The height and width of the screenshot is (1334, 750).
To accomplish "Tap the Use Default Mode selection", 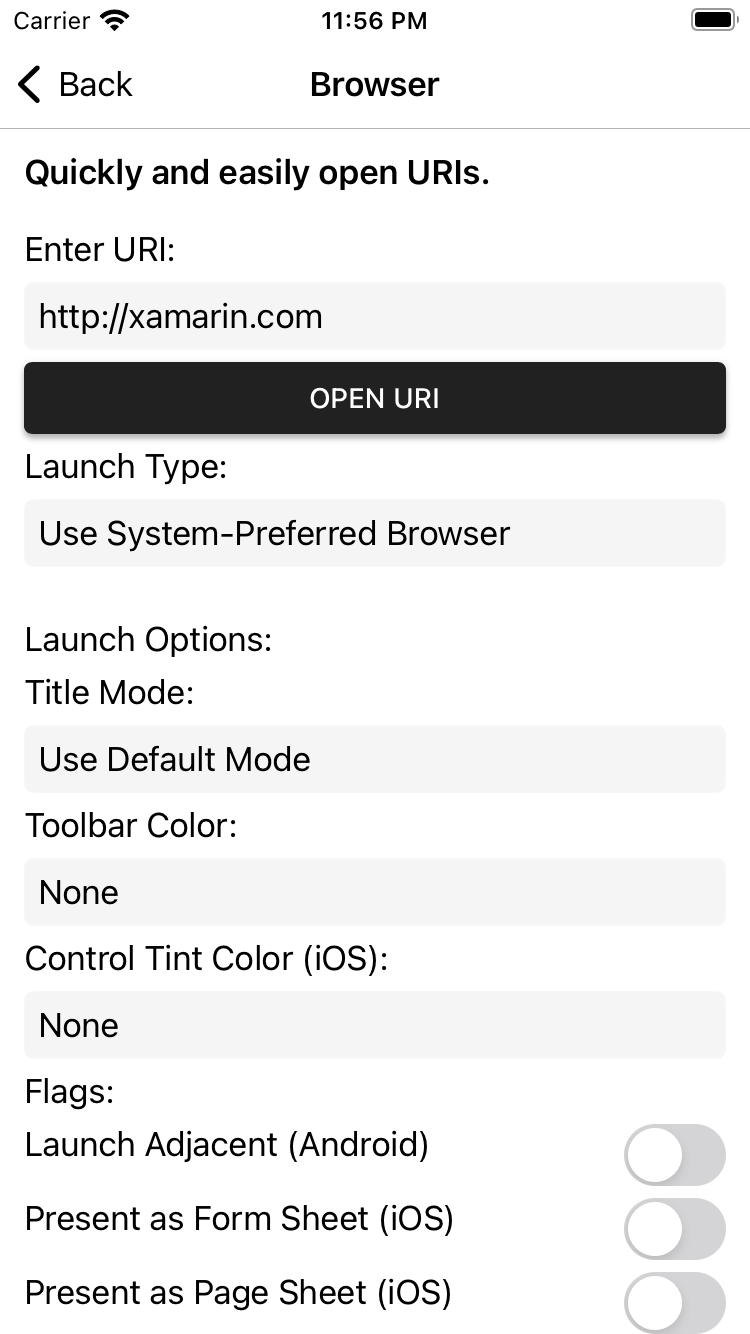I will coord(375,759).
